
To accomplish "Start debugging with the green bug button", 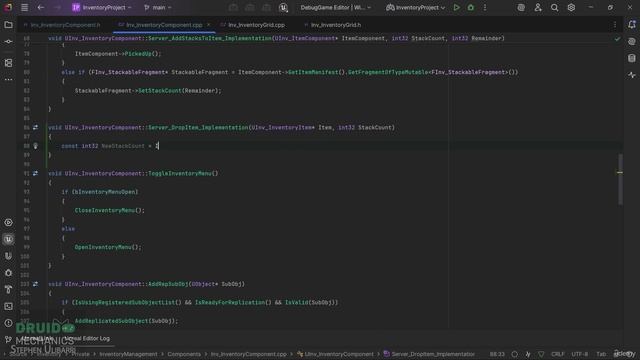I will pyautogui.click(x=471, y=7).
